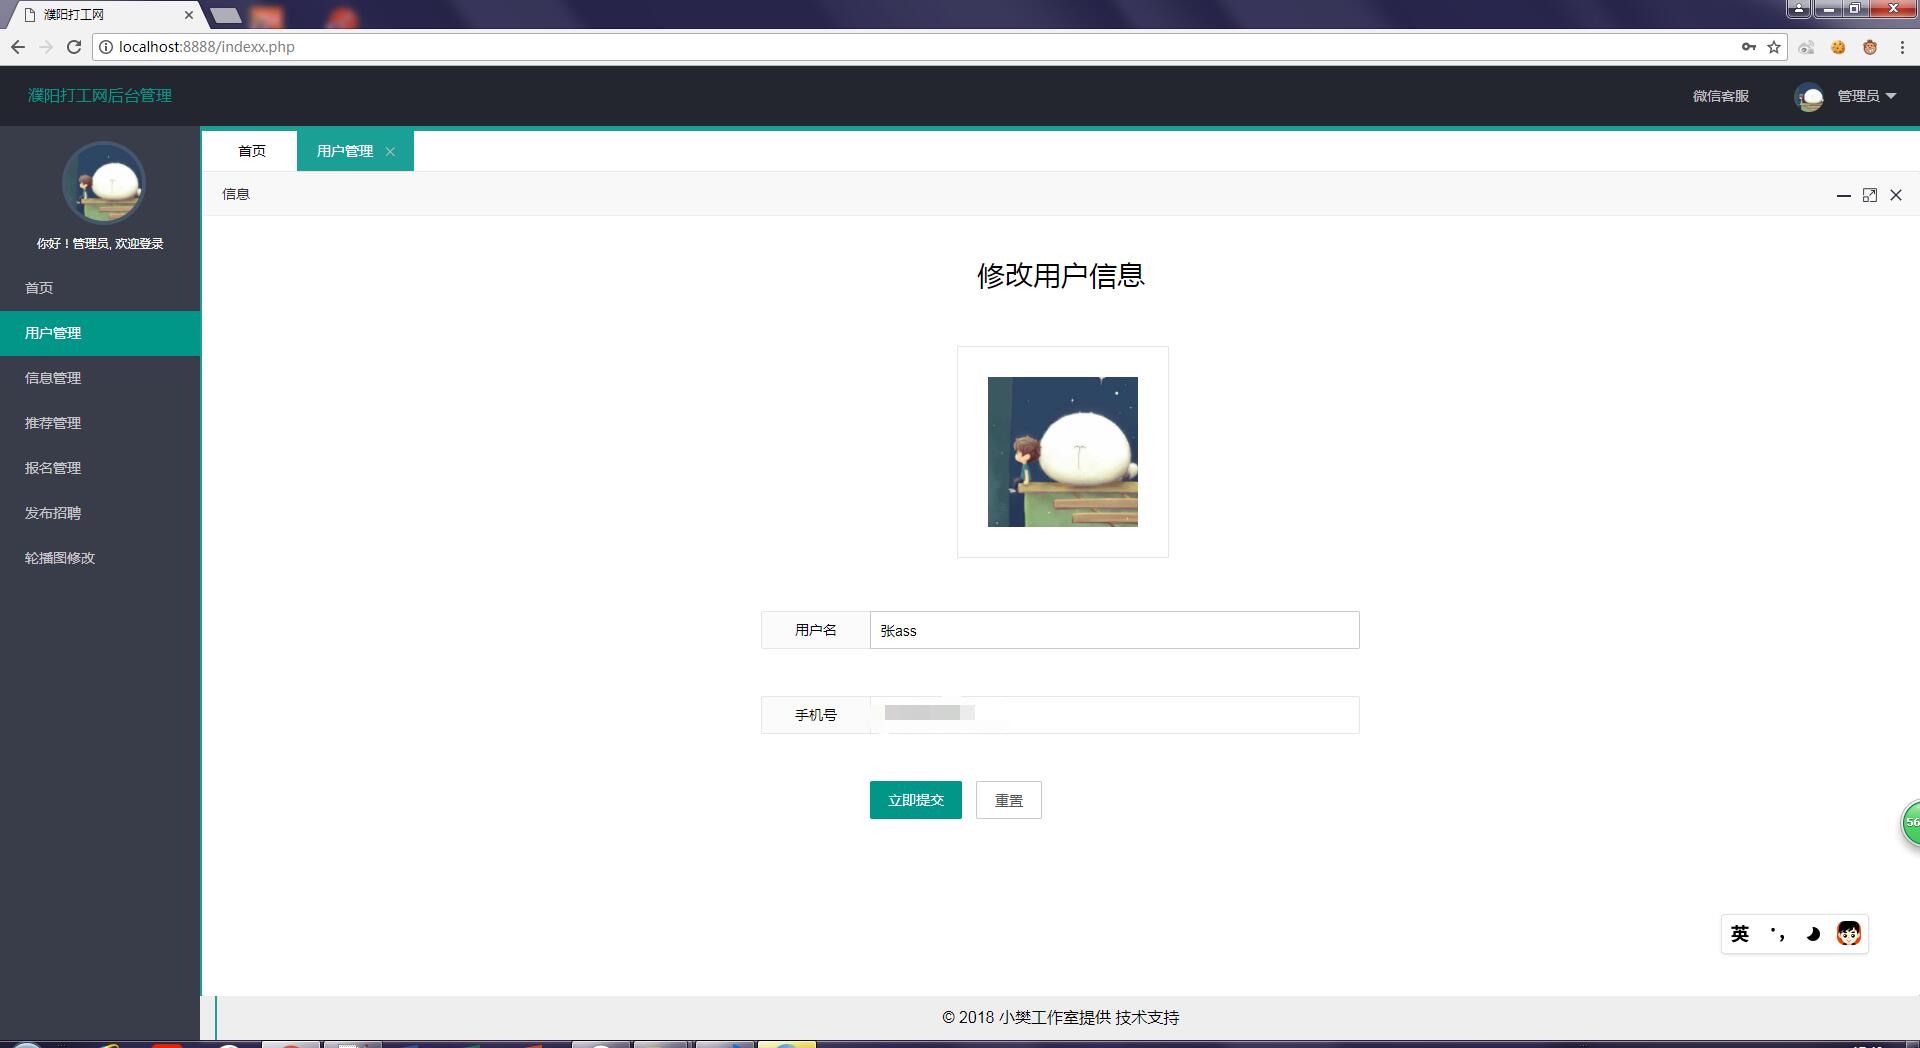
Task: Maximize the 信息 panel
Action: point(1870,194)
